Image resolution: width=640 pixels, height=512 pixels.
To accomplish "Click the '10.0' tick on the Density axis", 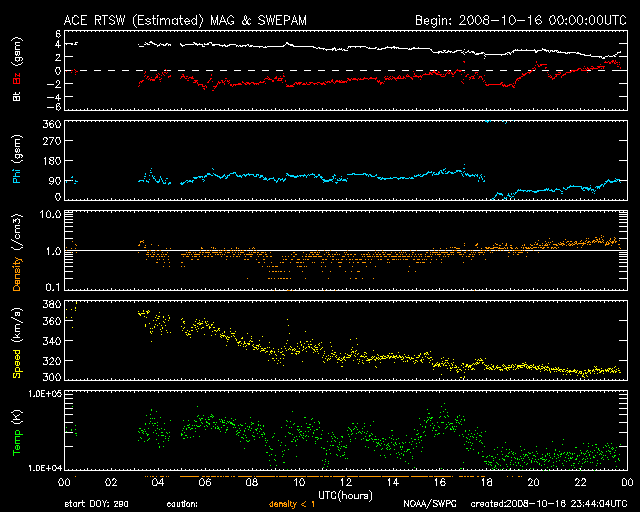I will pos(50,215).
